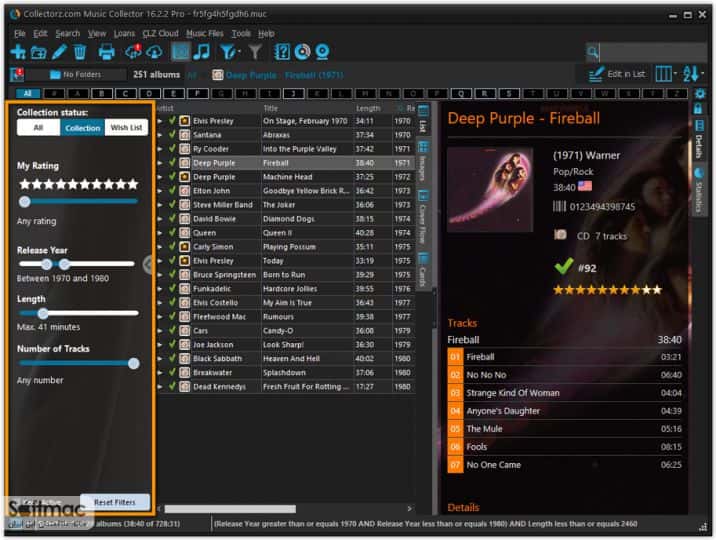Toggle collection checkmark for David Bowie

click(172, 219)
